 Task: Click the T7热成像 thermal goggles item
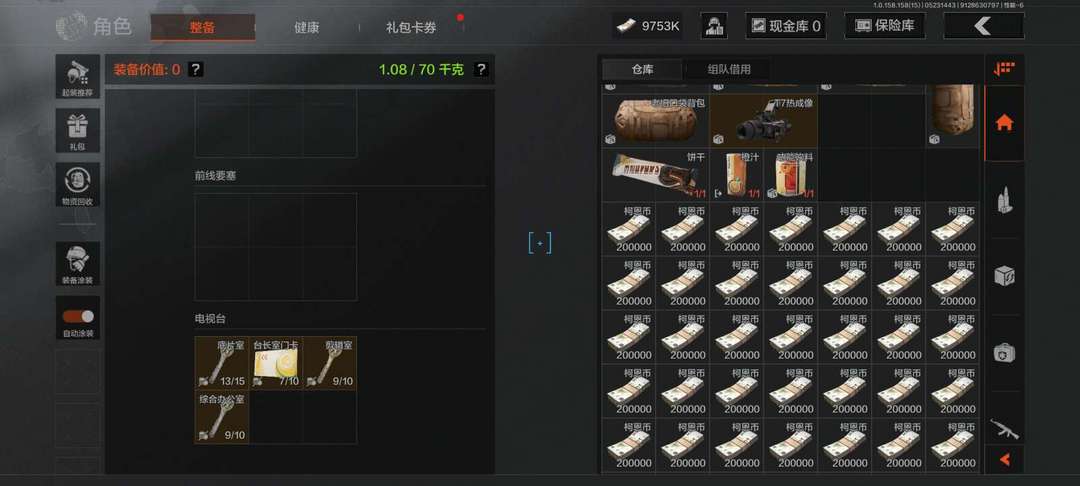pos(764,120)
